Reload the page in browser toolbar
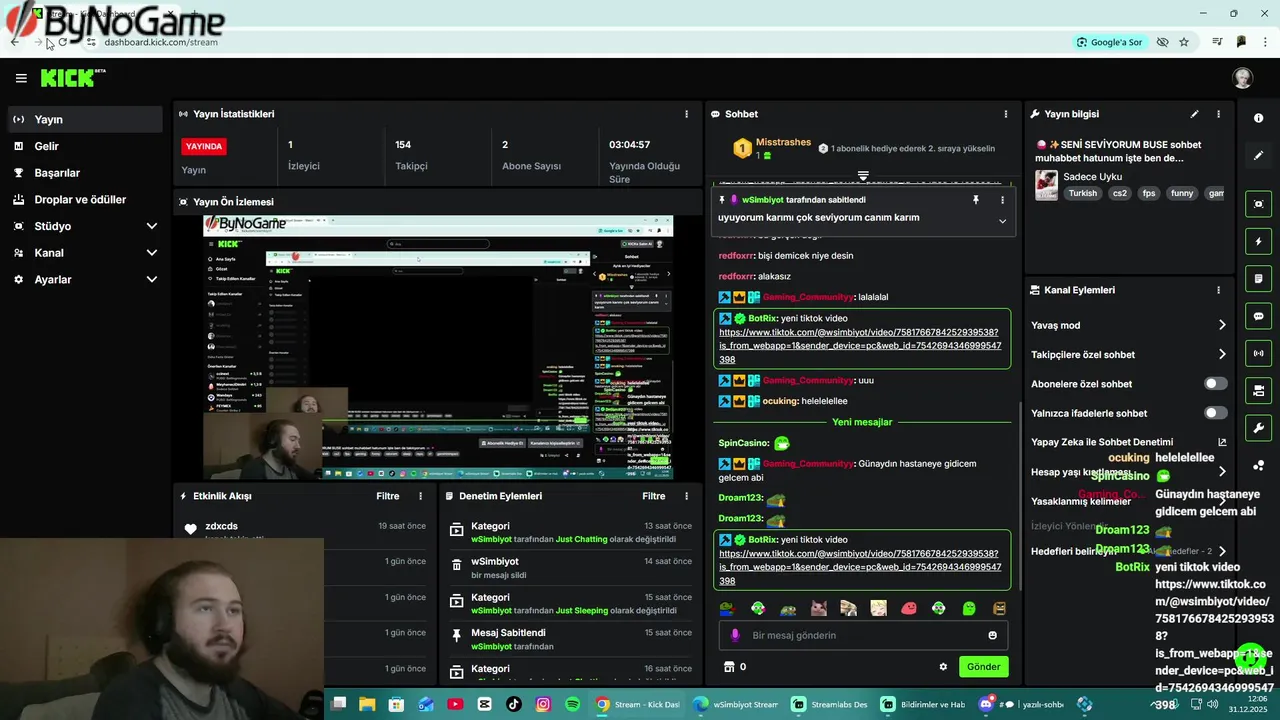 [x=63, y=42]
